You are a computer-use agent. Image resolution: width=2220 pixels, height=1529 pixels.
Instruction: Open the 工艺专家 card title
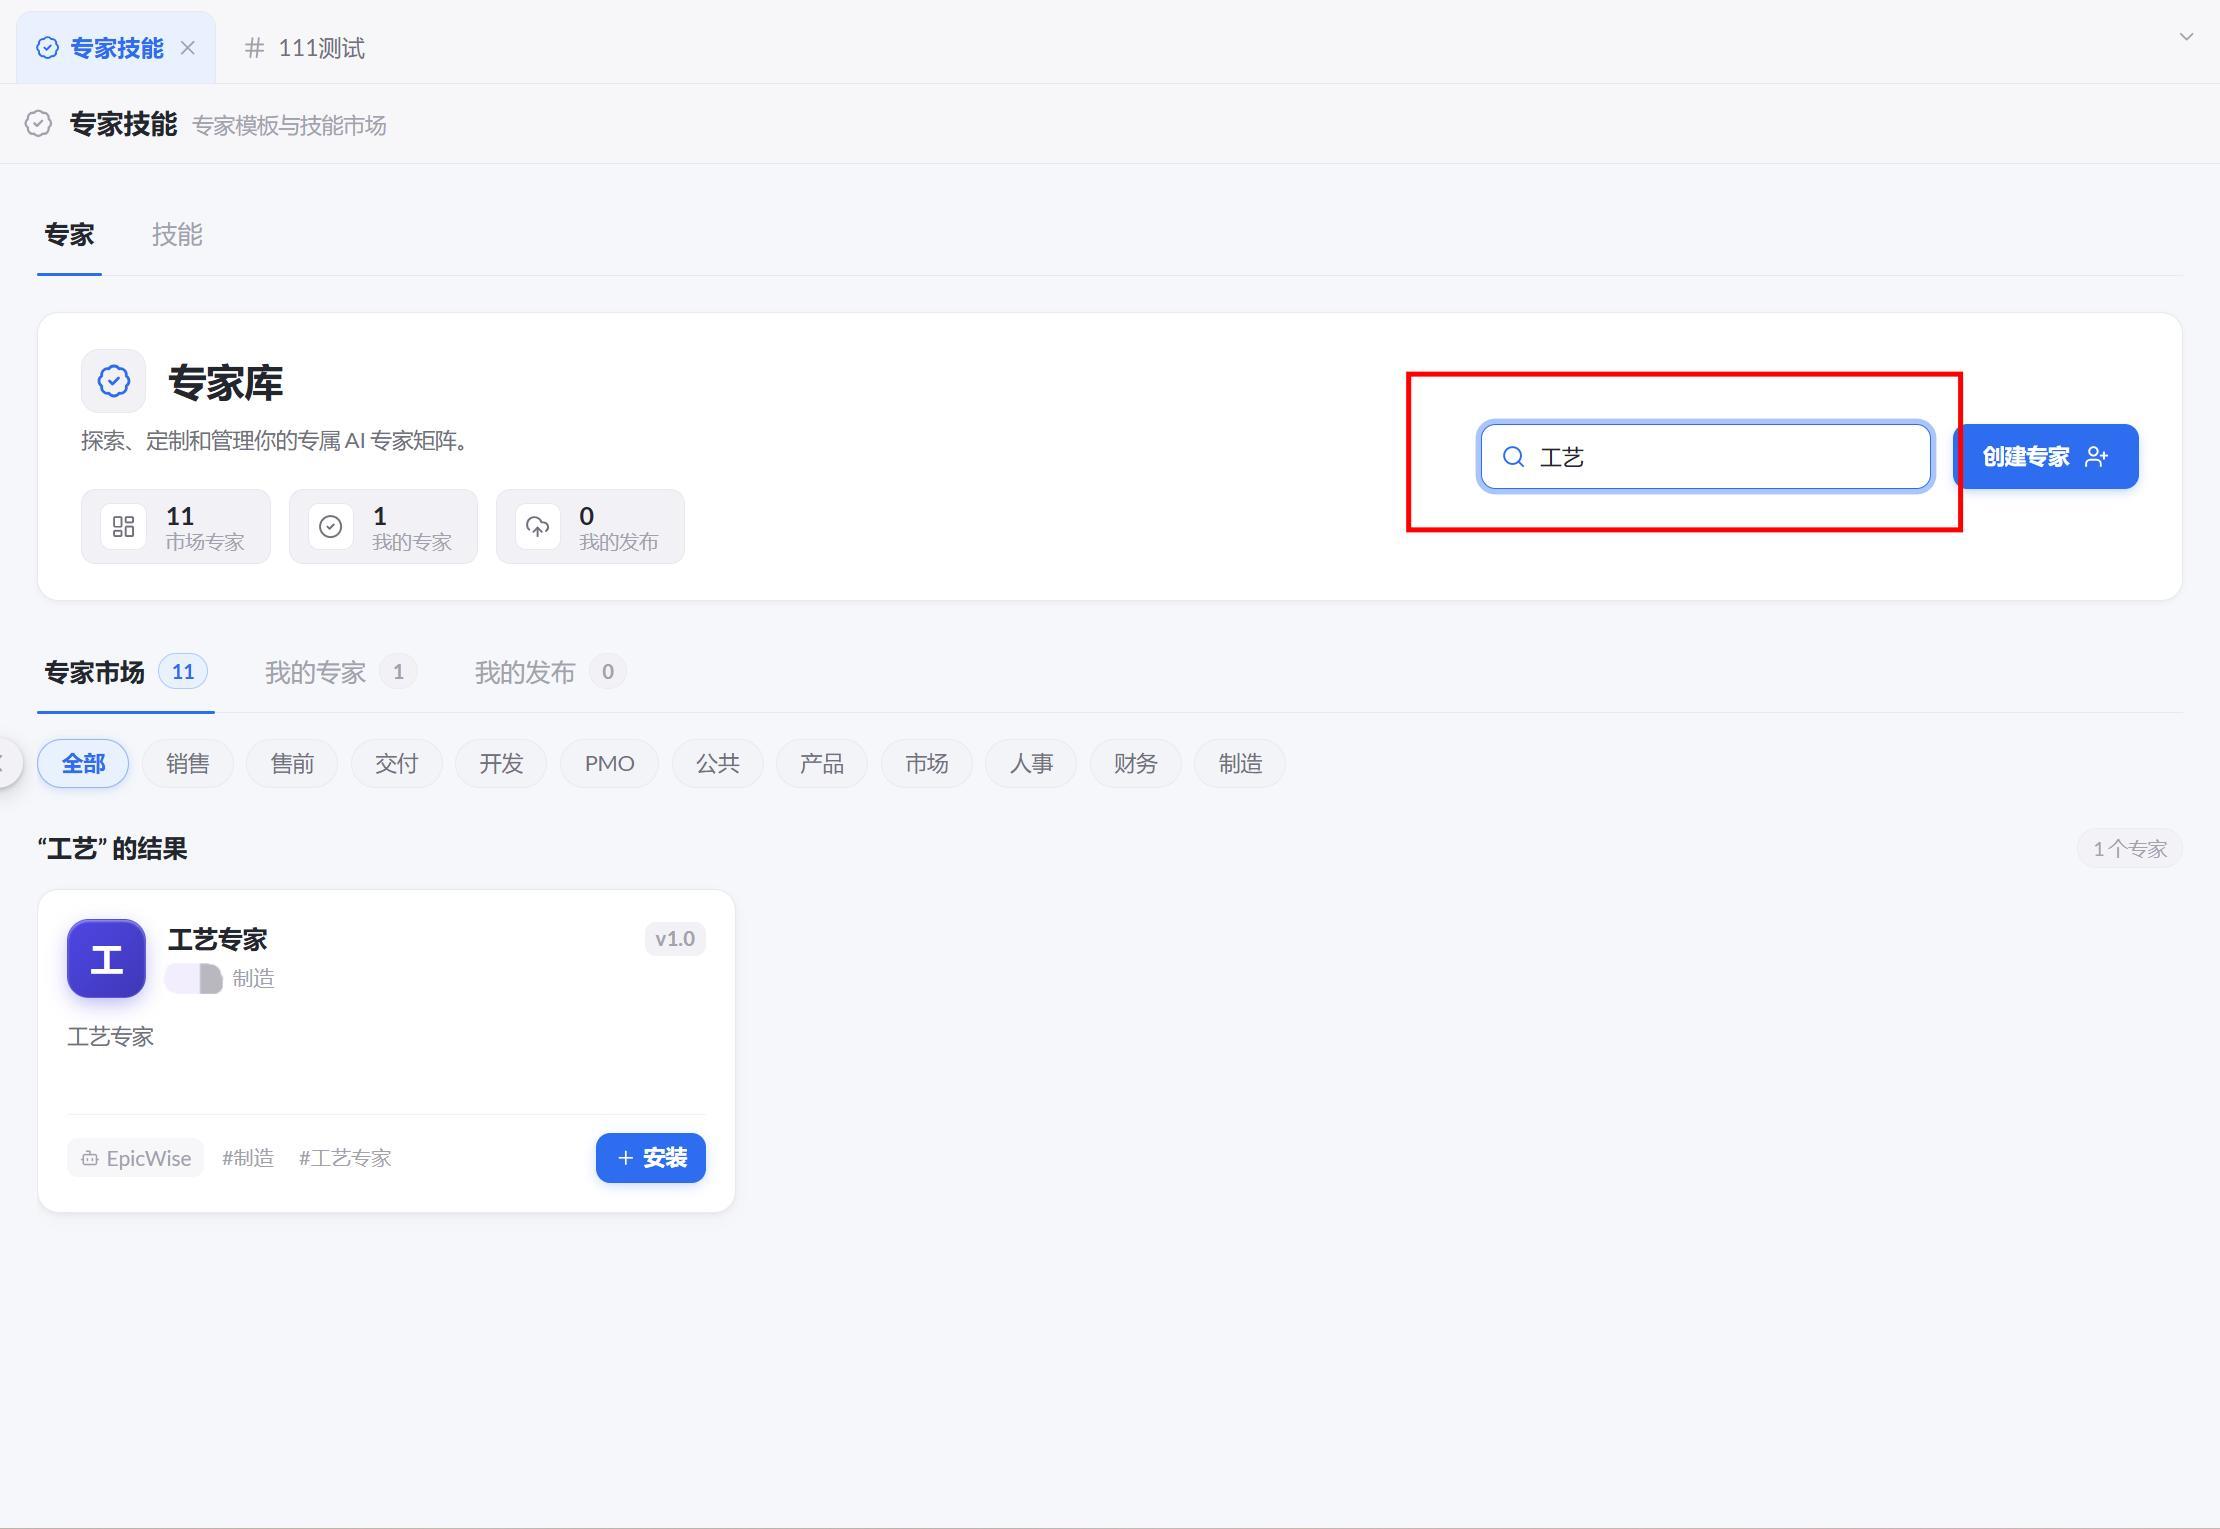click(x=218, y=940)
